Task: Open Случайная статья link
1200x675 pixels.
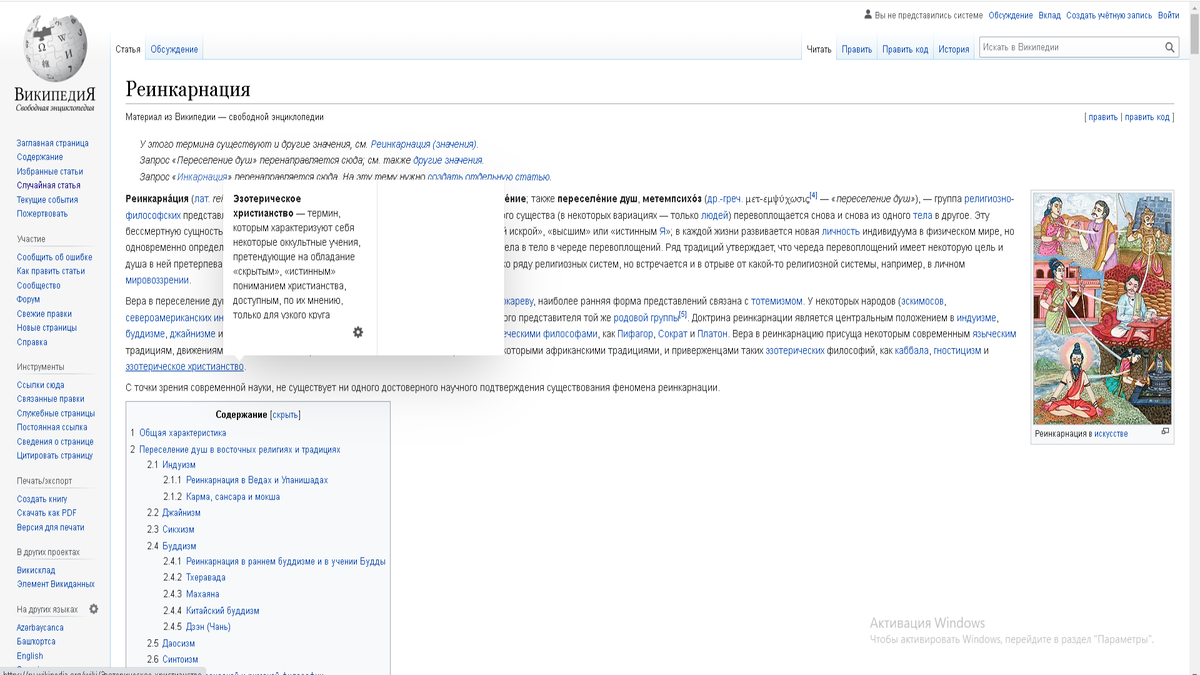Action: [48, 185]
